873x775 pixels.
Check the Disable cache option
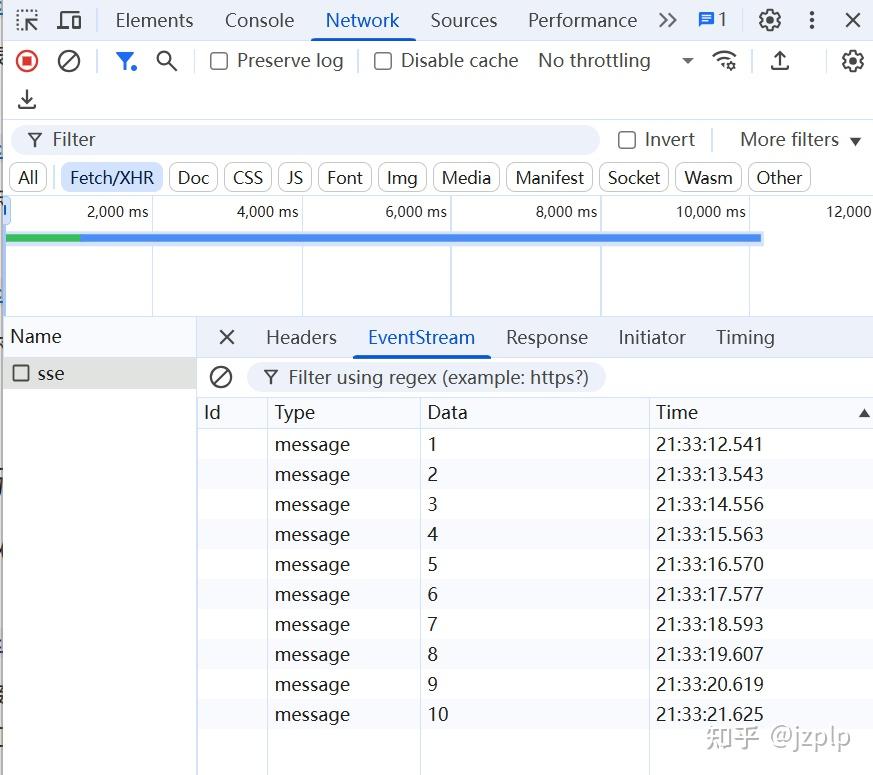click(383, 61)
